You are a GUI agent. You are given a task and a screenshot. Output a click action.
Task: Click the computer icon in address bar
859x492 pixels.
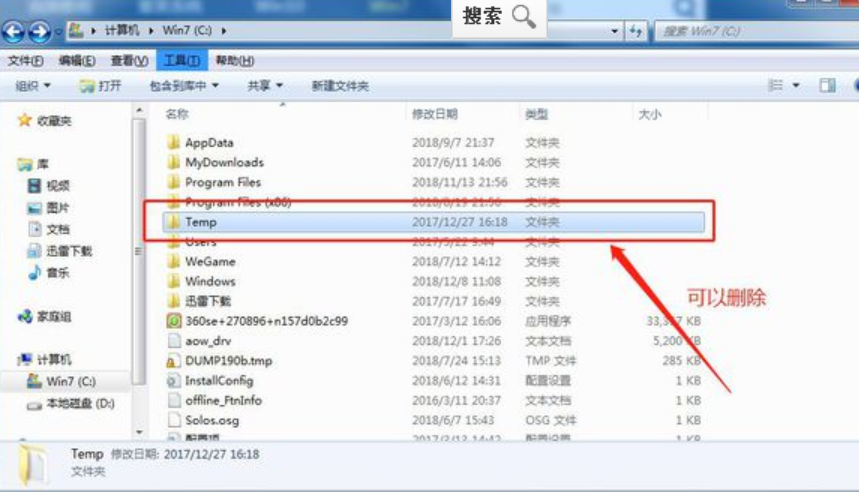coord(76,30)
